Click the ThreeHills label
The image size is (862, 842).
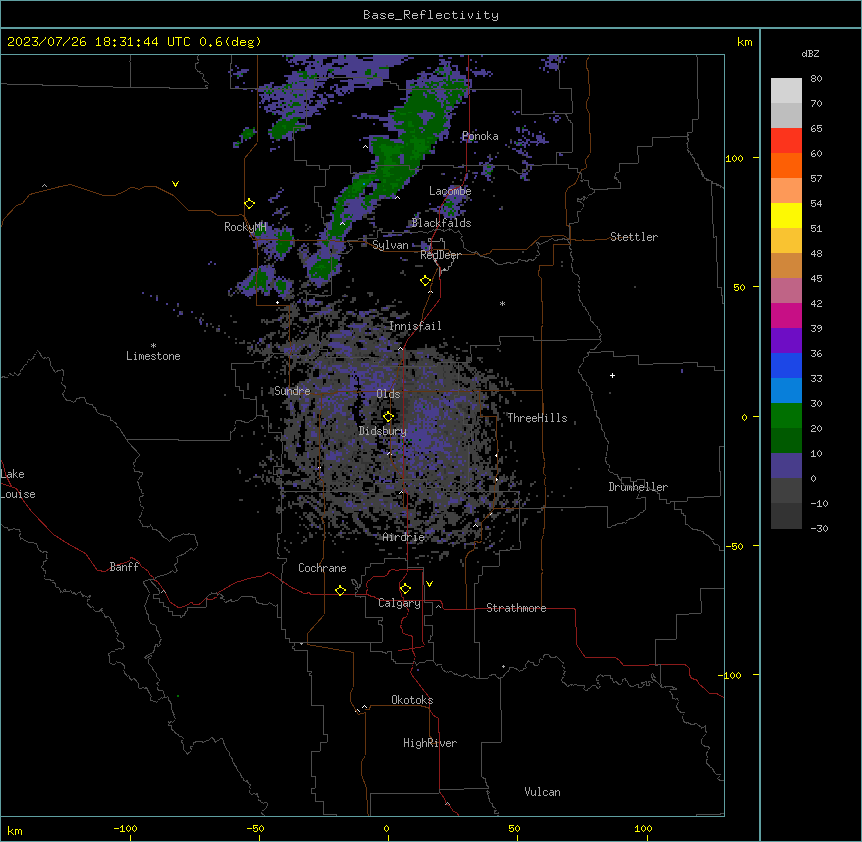coord(537,418)
